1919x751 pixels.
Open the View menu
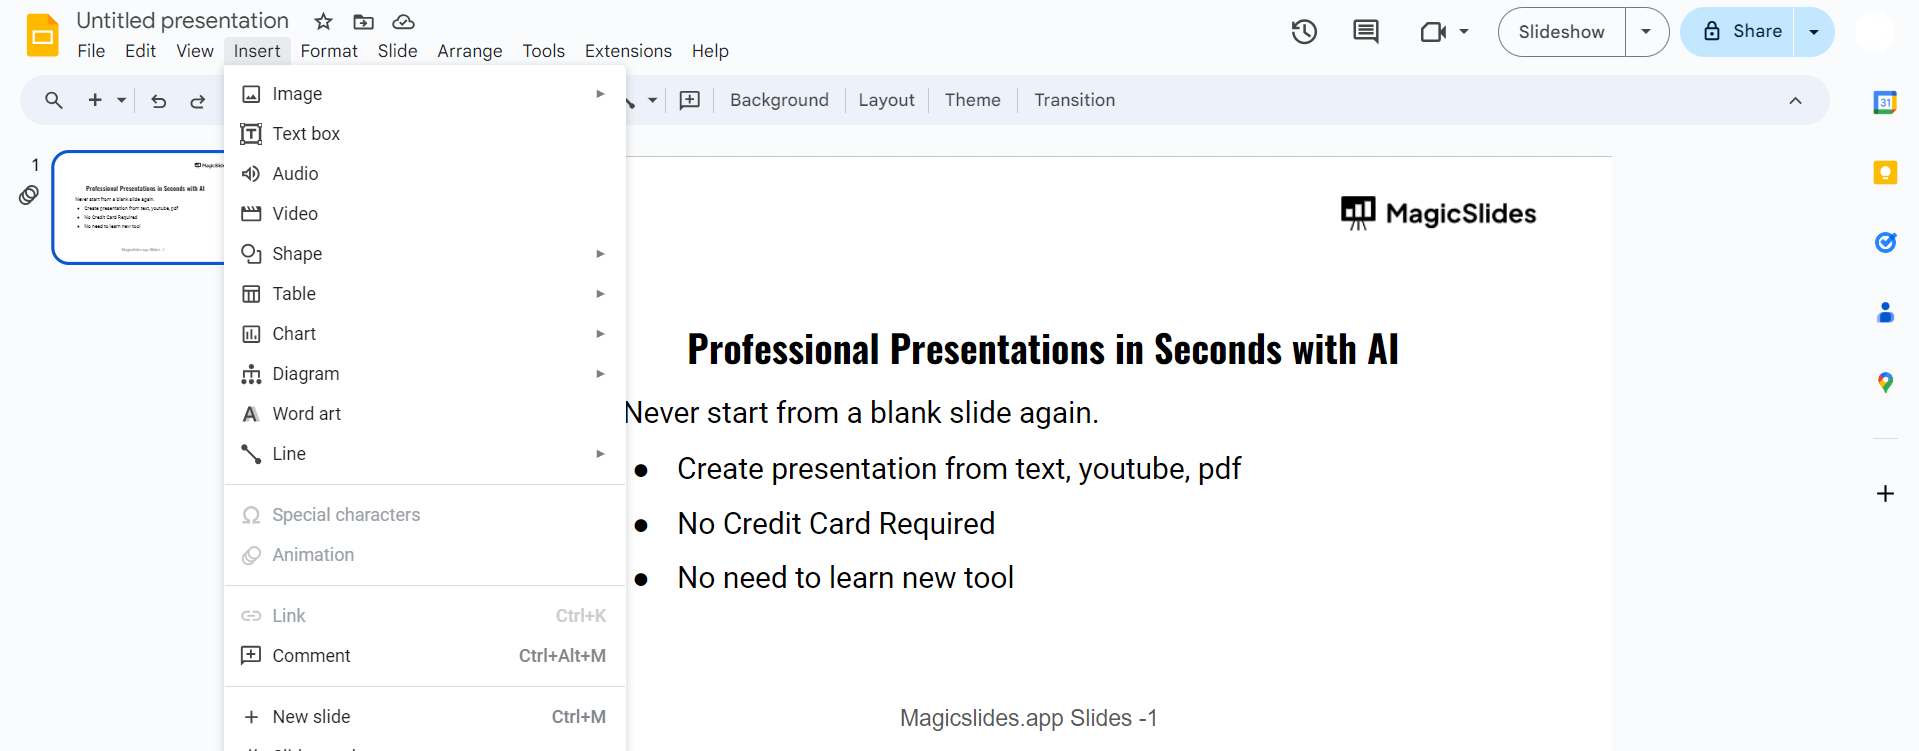click(x=195, y=51)
